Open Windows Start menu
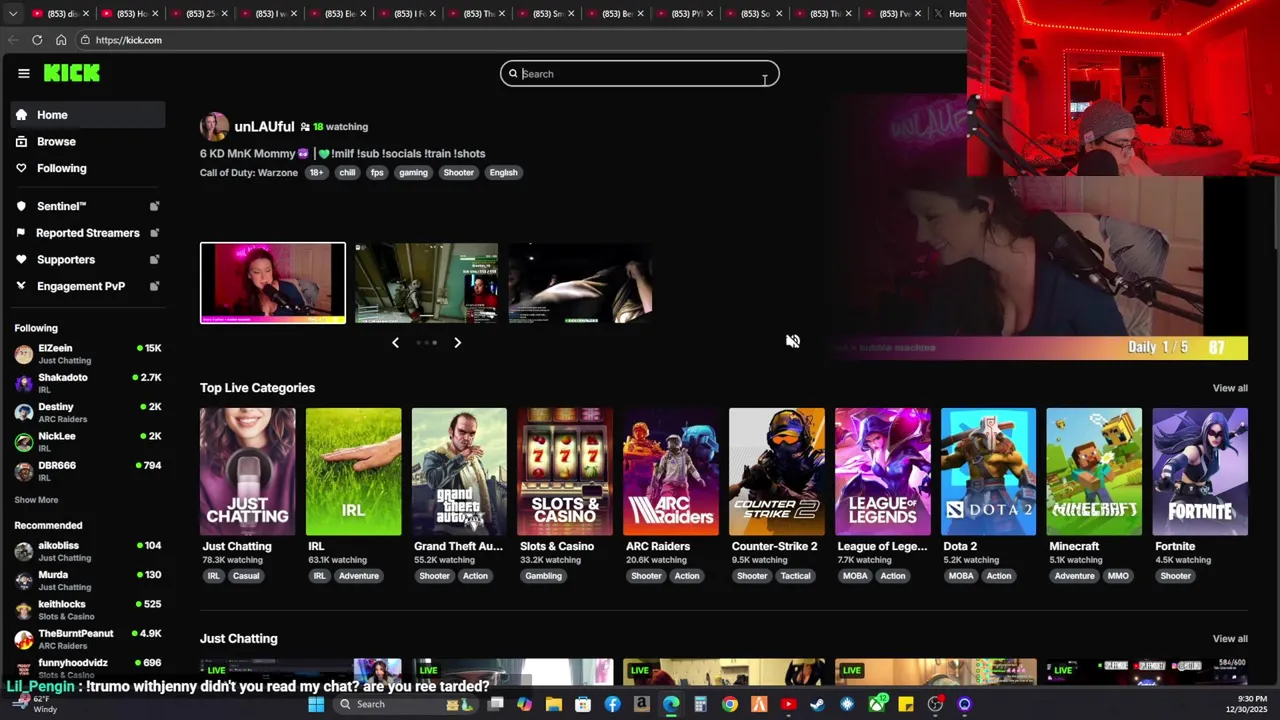1280x720 pixels. point(316,704)
